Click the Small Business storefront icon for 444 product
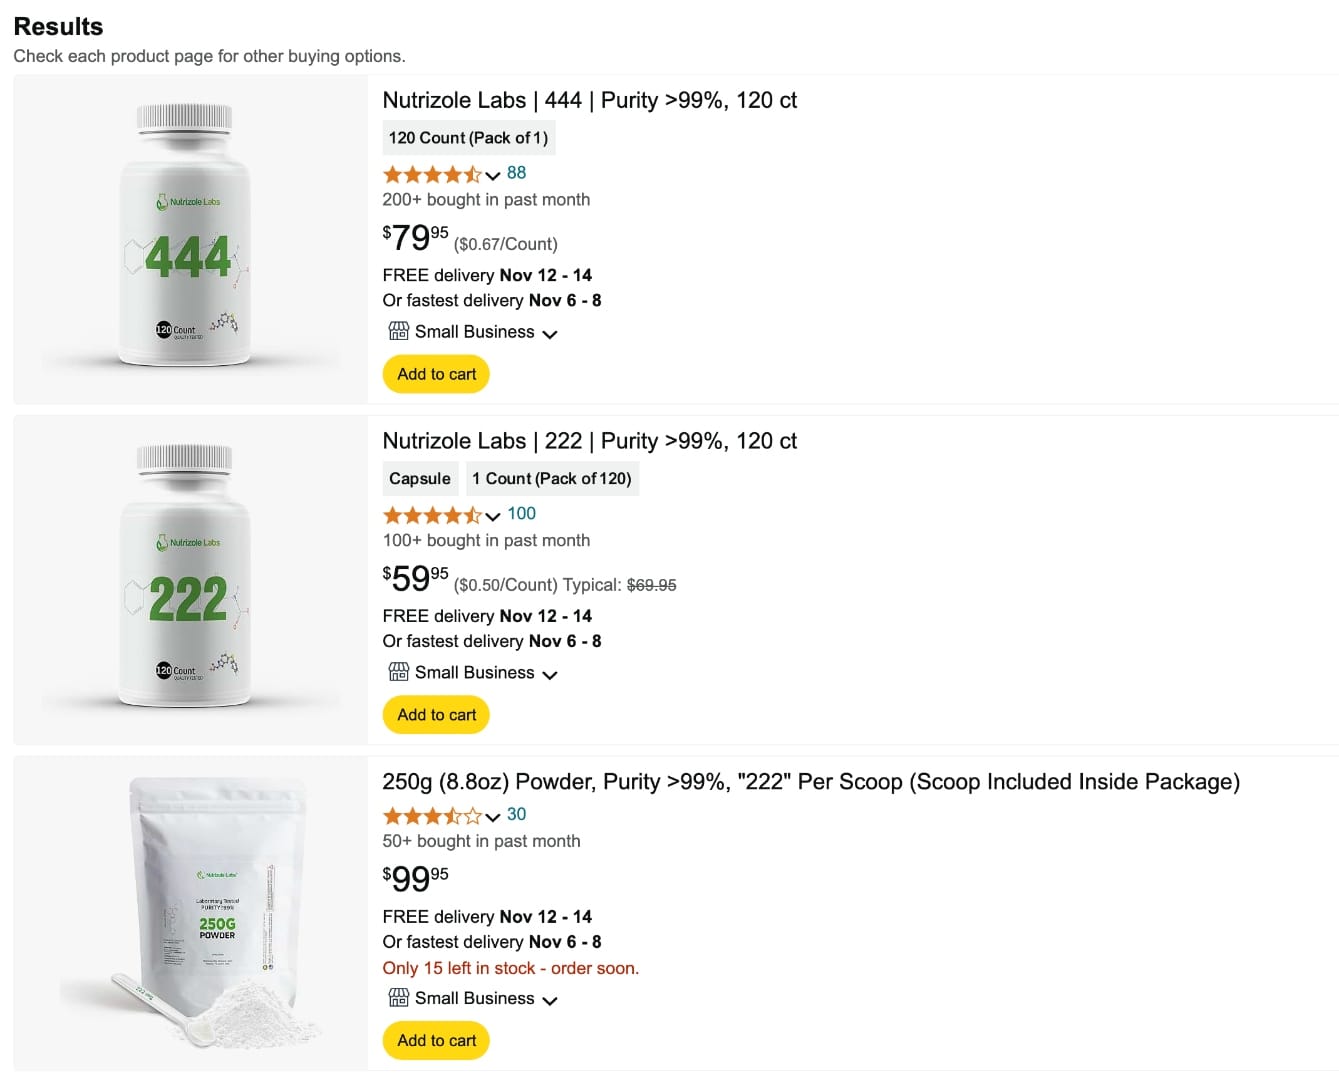The height and width of the screenshot is (1080, 1339). 398,330
